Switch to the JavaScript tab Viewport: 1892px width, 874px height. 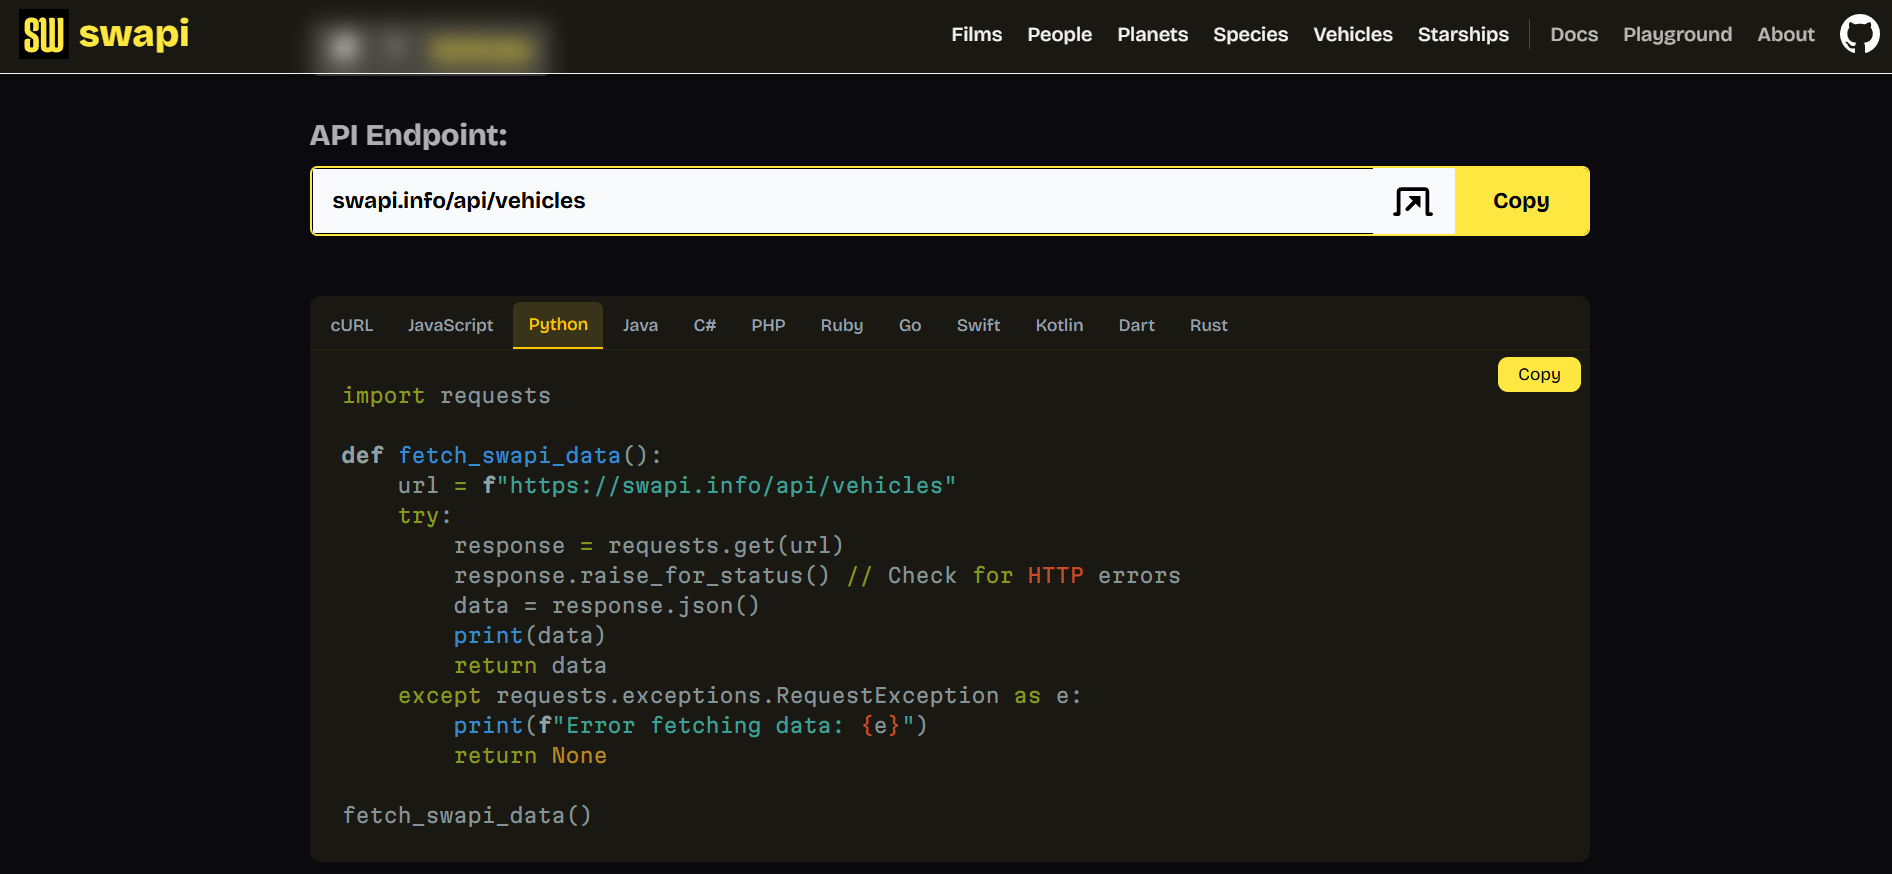point(450,325)
